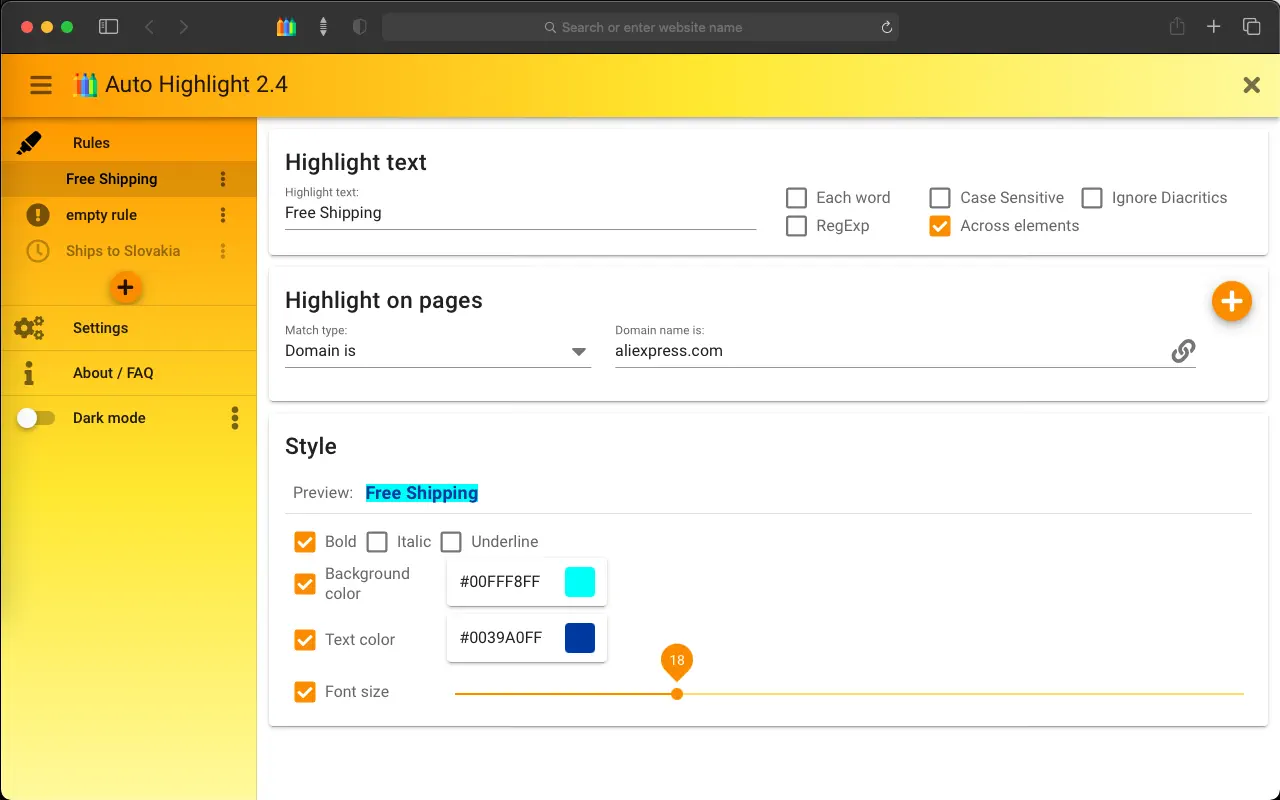The width and height of the screenshot is (1280, 800).
Task: Click the hamburger menu icon
Action: (41, 85)
